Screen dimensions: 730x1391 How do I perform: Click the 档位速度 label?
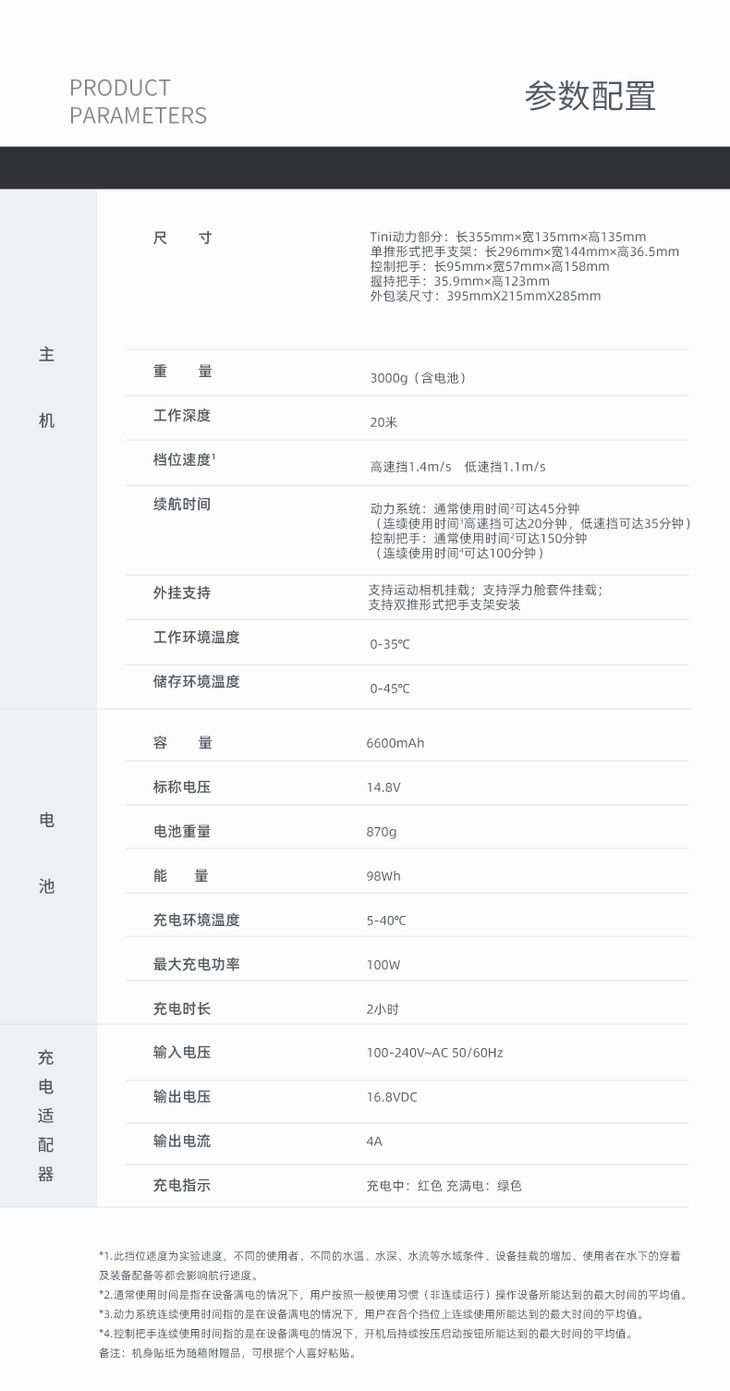[x=184, y=460]
